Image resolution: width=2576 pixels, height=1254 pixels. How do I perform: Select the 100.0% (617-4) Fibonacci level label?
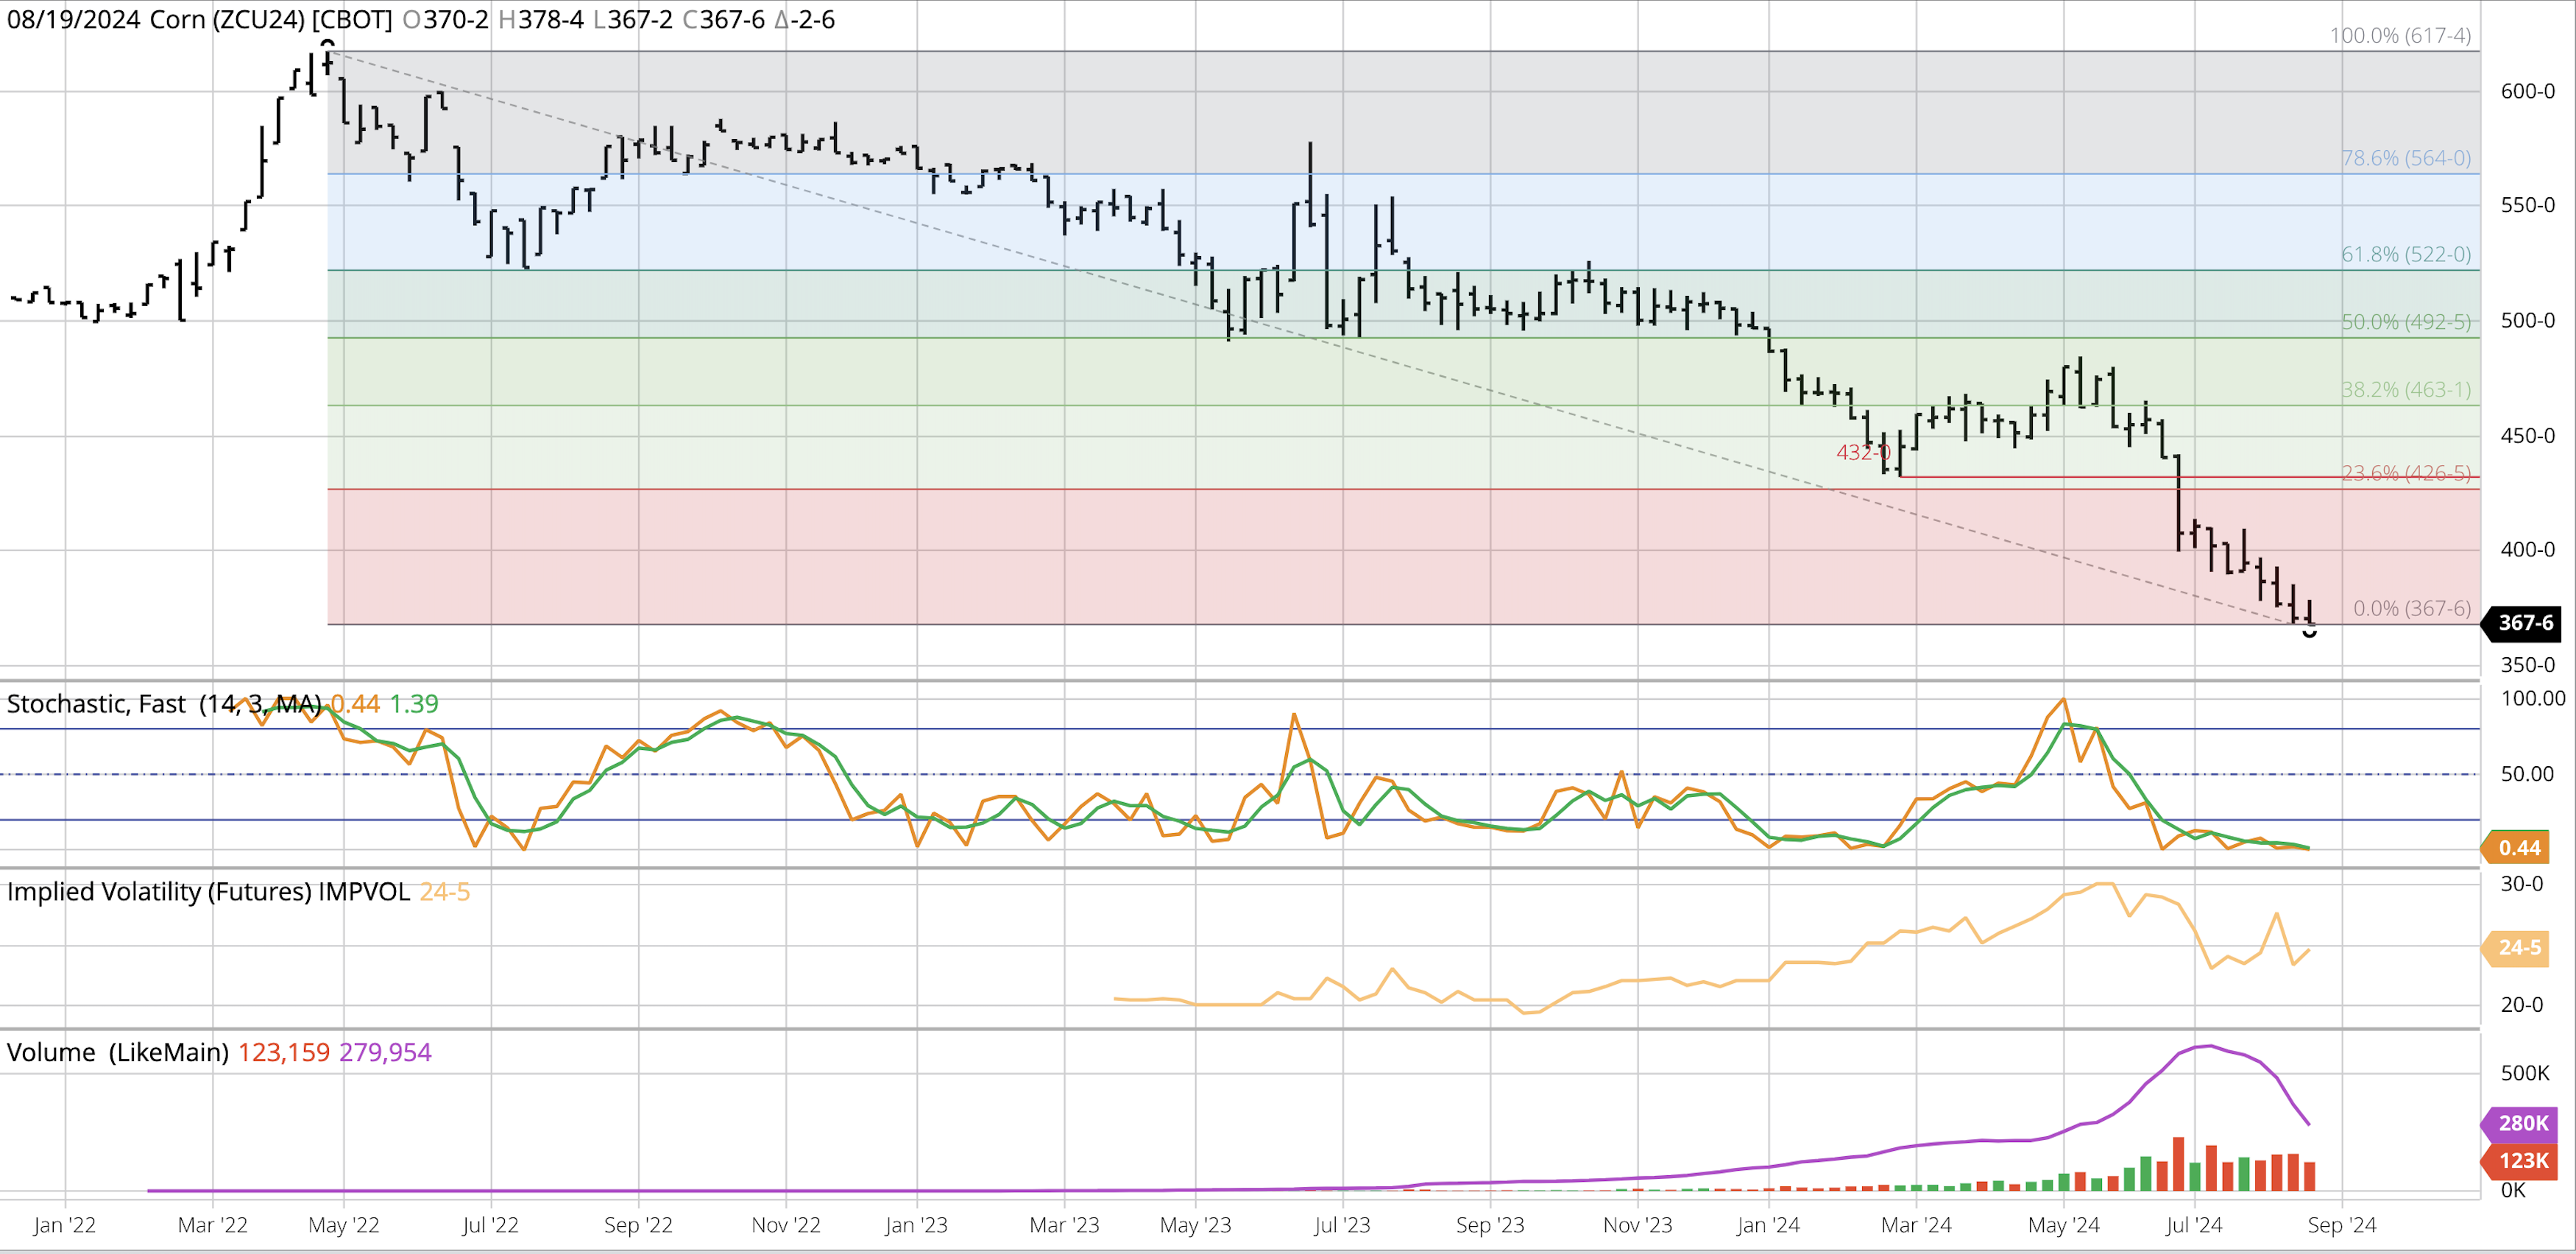click(2400, 36)
